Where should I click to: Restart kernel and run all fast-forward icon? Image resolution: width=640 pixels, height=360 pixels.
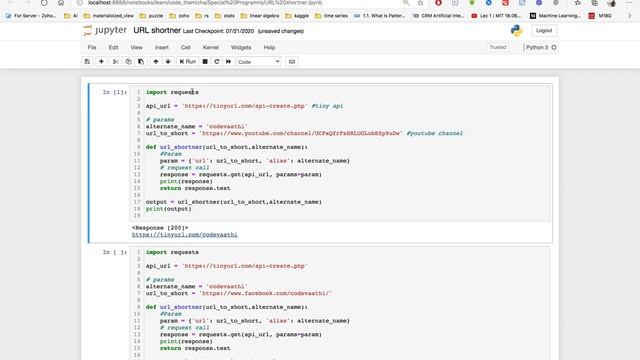(229, 62)
